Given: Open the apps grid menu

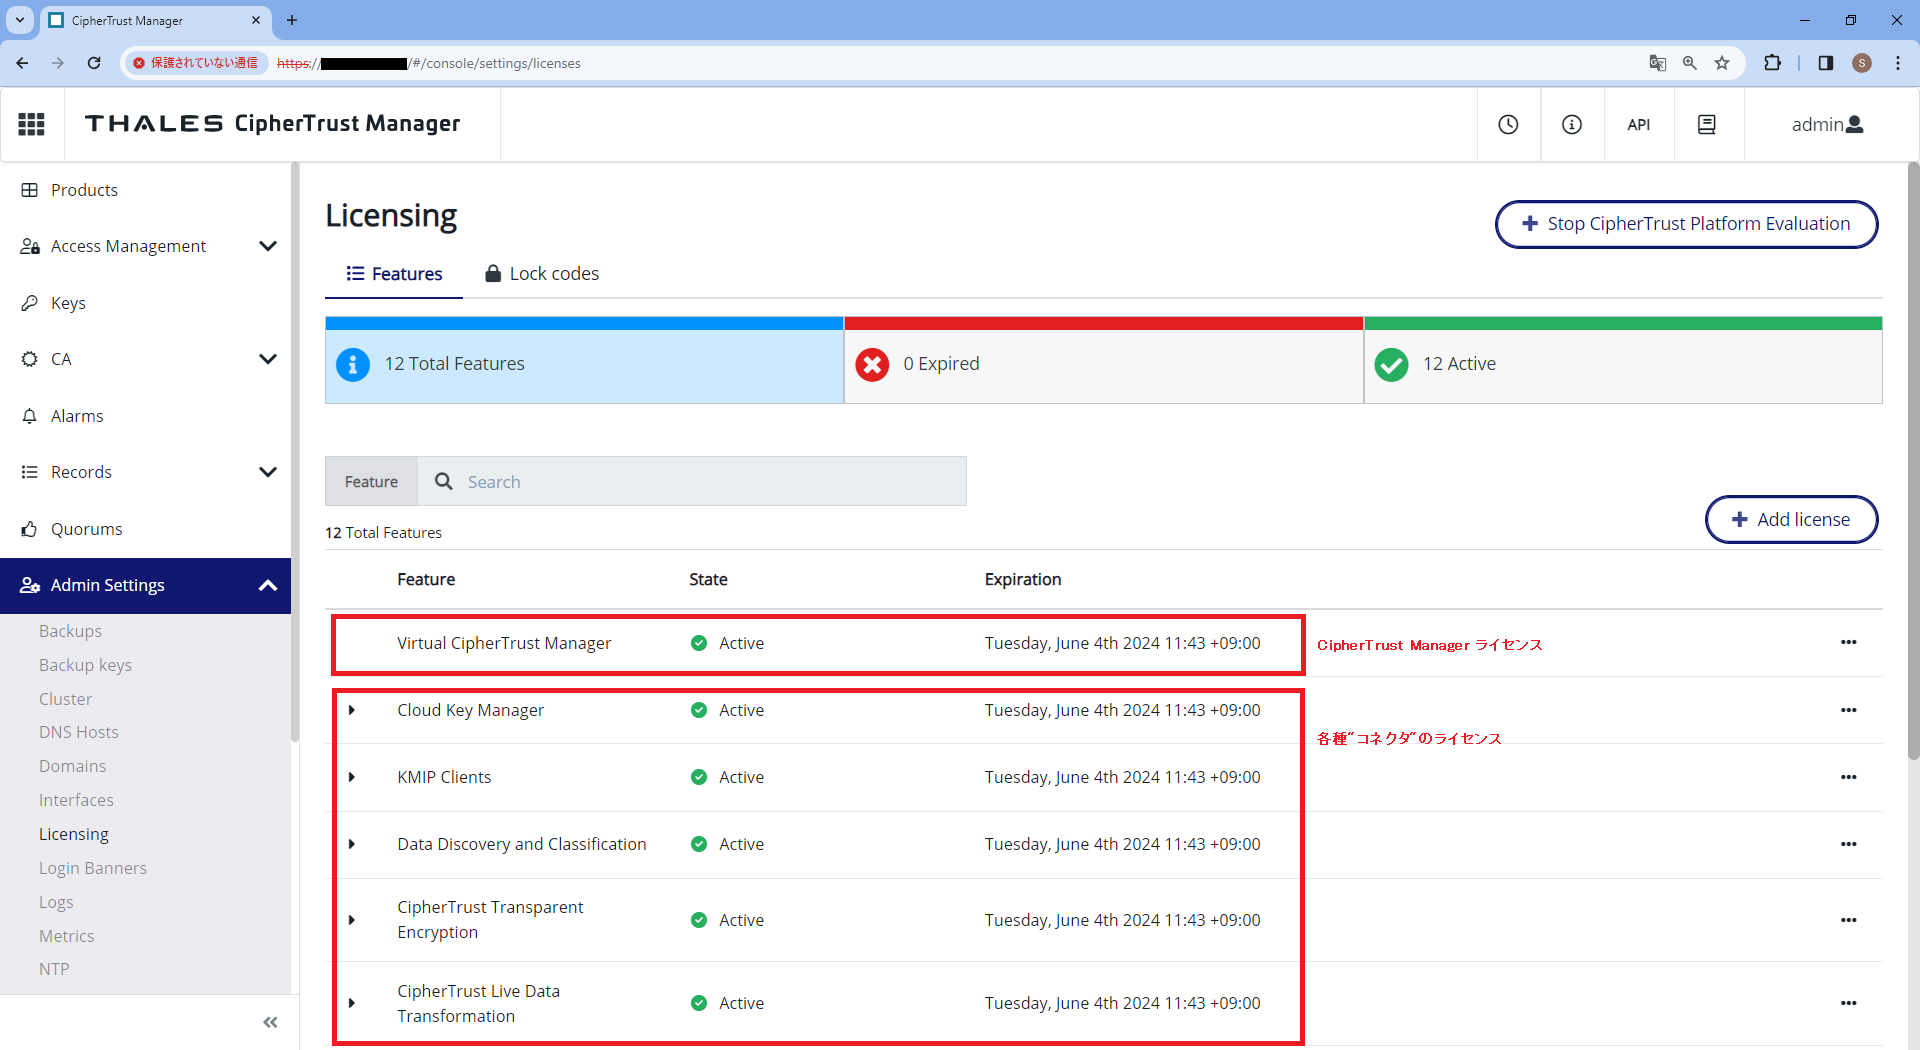Looking at the screenshot, I should tap(31, 123).
